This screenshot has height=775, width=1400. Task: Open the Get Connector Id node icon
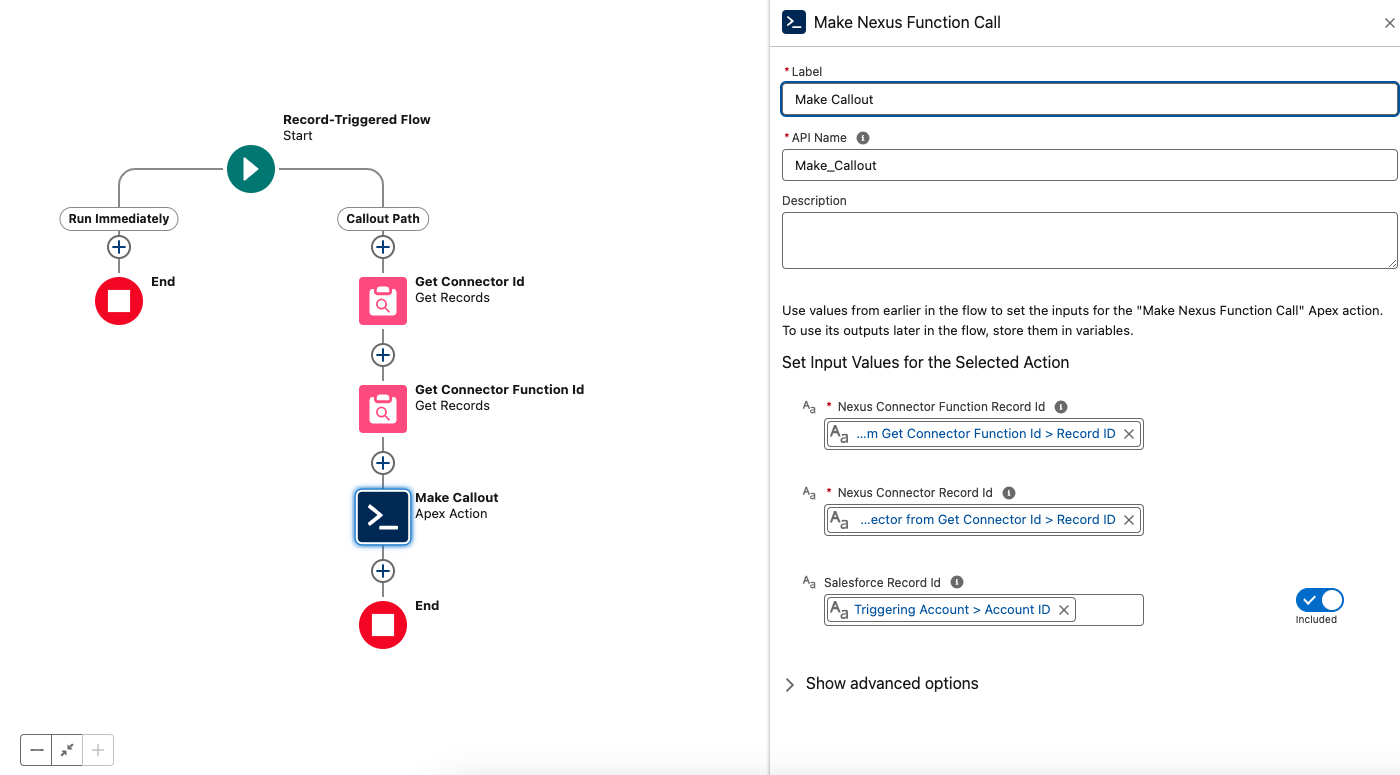pyautogui.click(x=383, y=301)
